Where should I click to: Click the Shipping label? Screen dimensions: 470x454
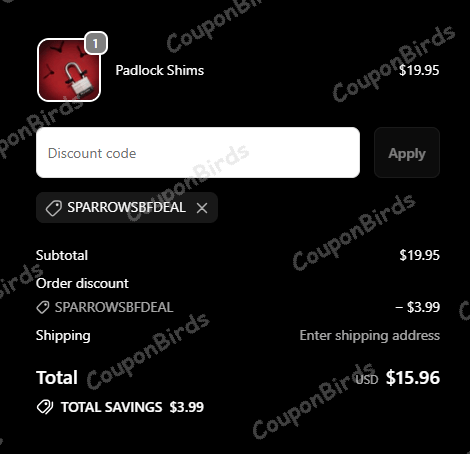(63, 336)
